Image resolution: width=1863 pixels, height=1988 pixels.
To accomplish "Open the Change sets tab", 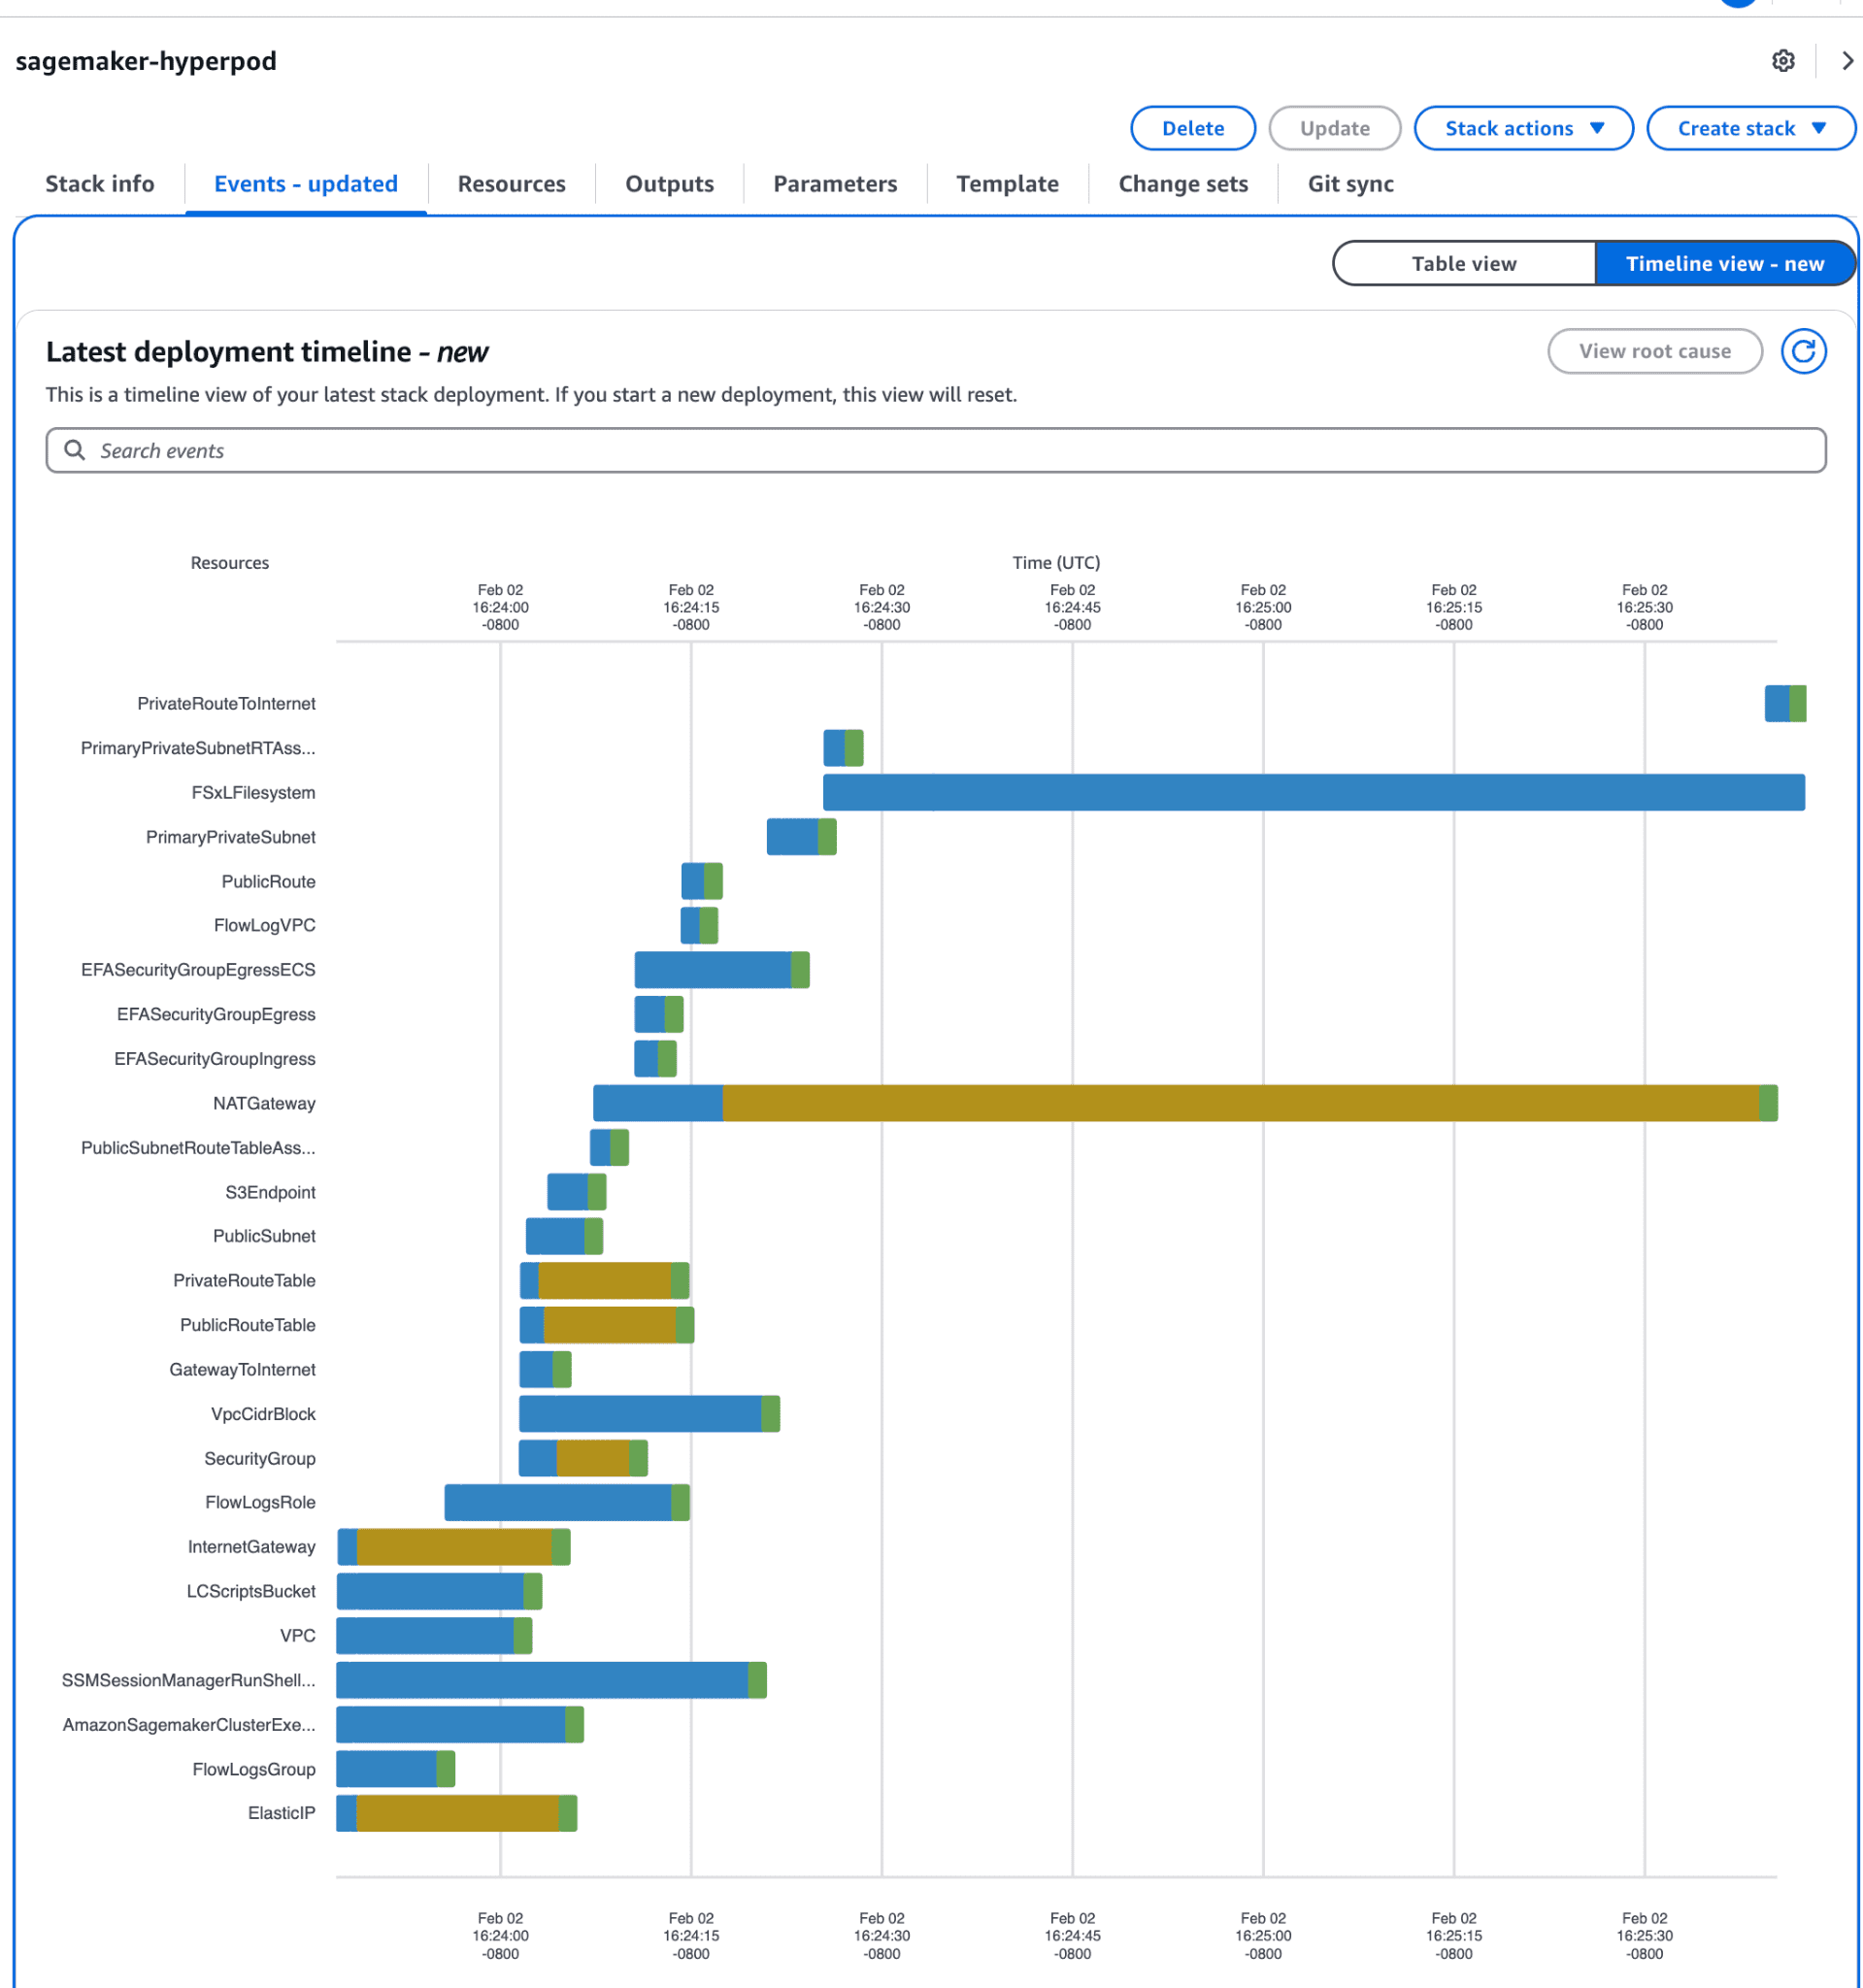I will [1182, 184].
